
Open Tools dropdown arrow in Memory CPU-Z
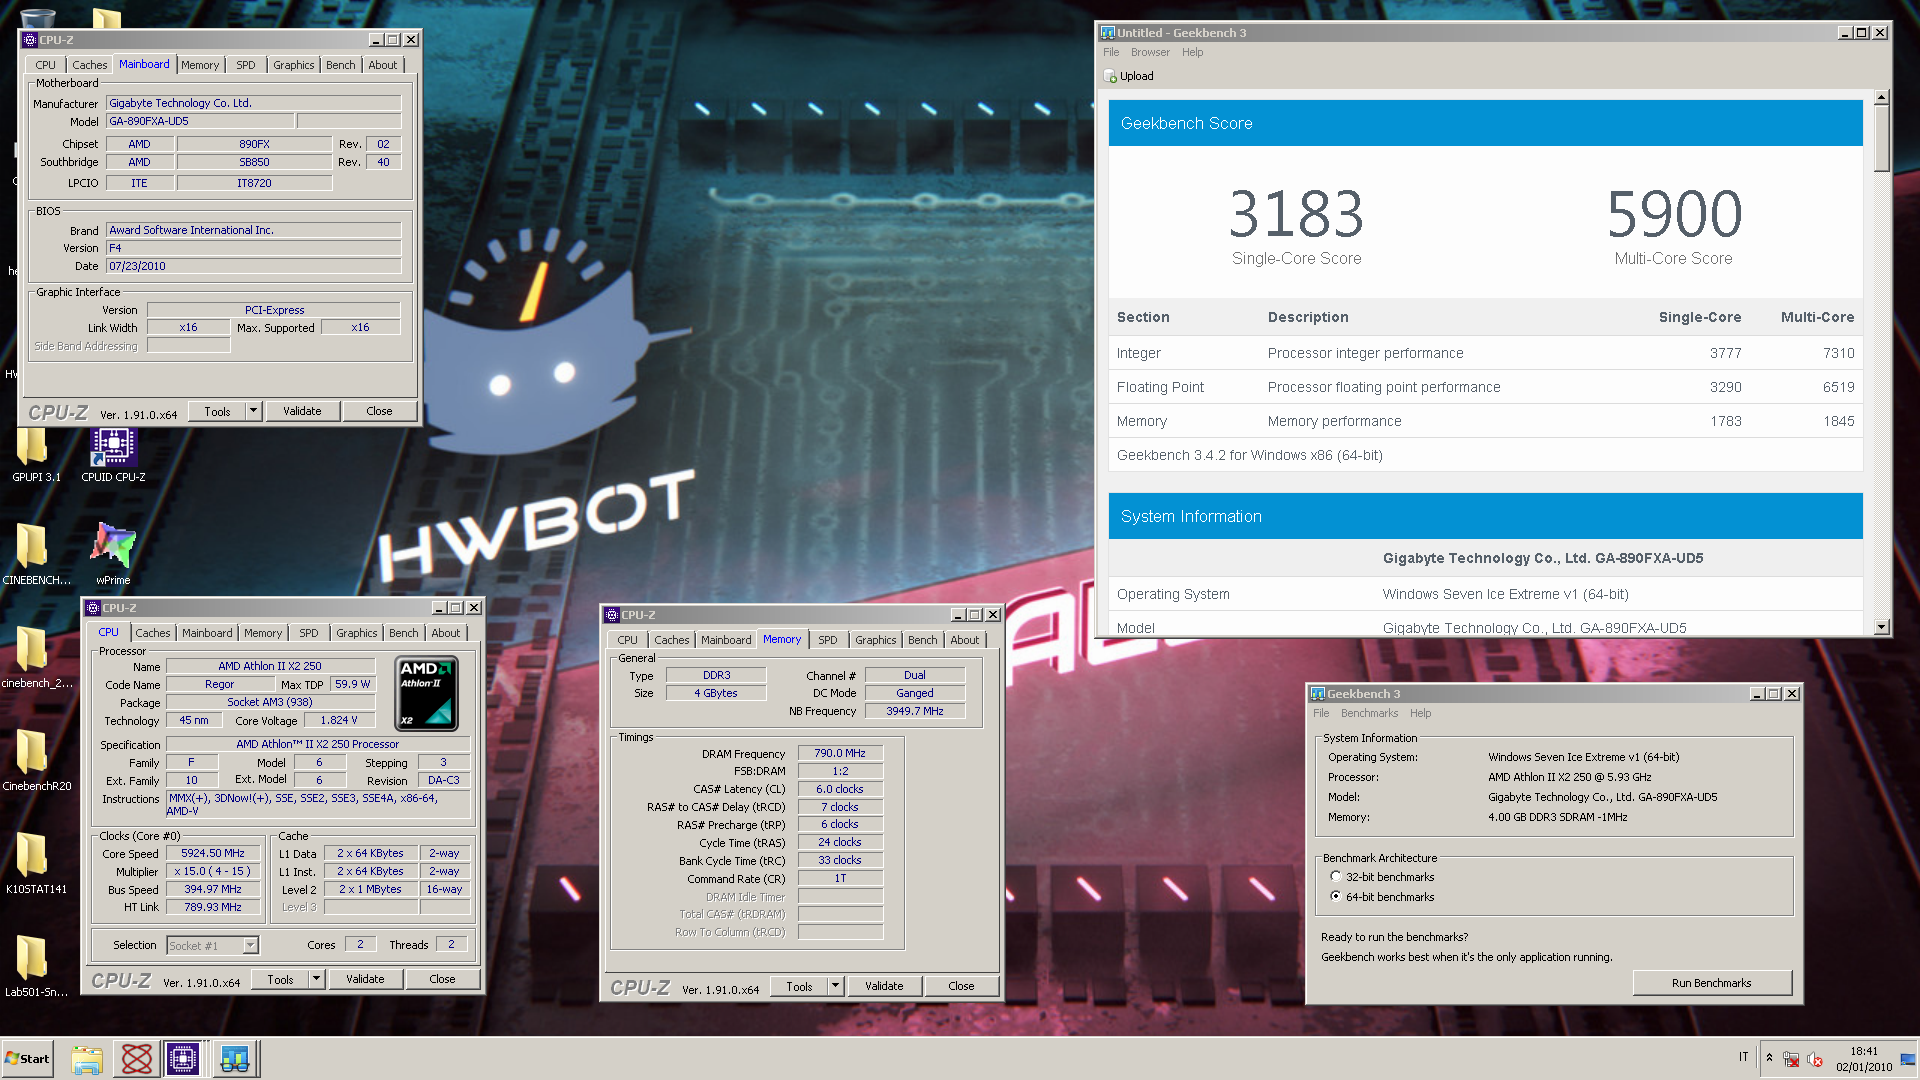836,986
